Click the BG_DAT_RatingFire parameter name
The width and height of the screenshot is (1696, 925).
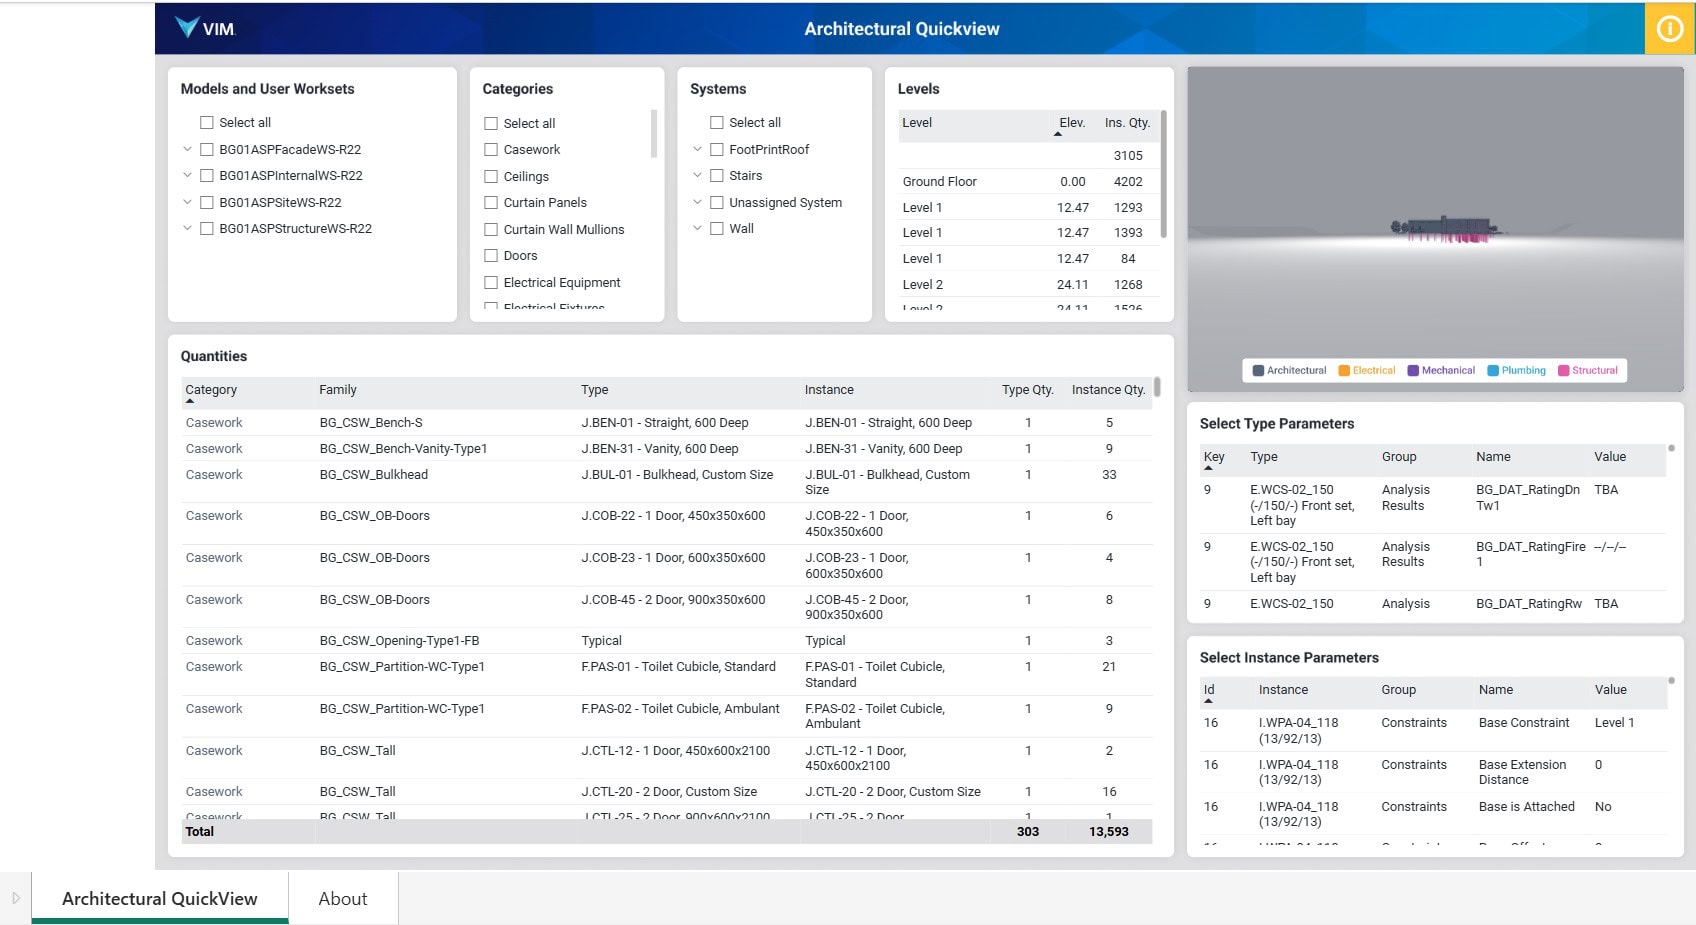pos(1530,554)
